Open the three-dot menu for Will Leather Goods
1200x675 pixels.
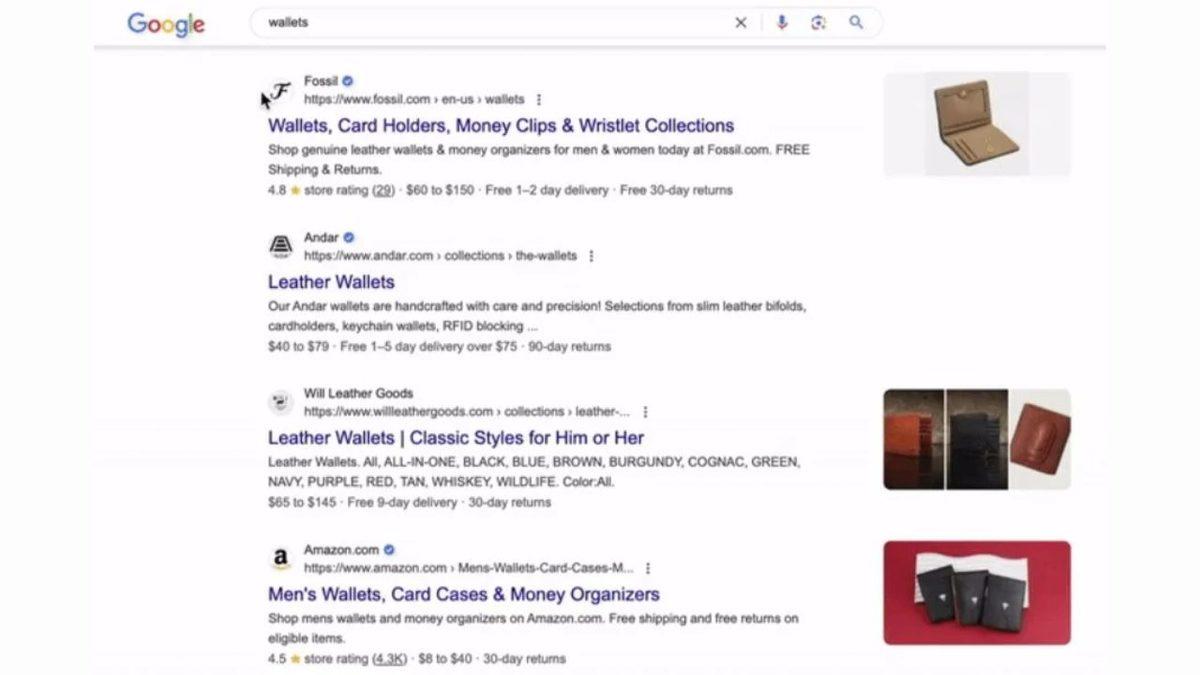click(646, 411)
